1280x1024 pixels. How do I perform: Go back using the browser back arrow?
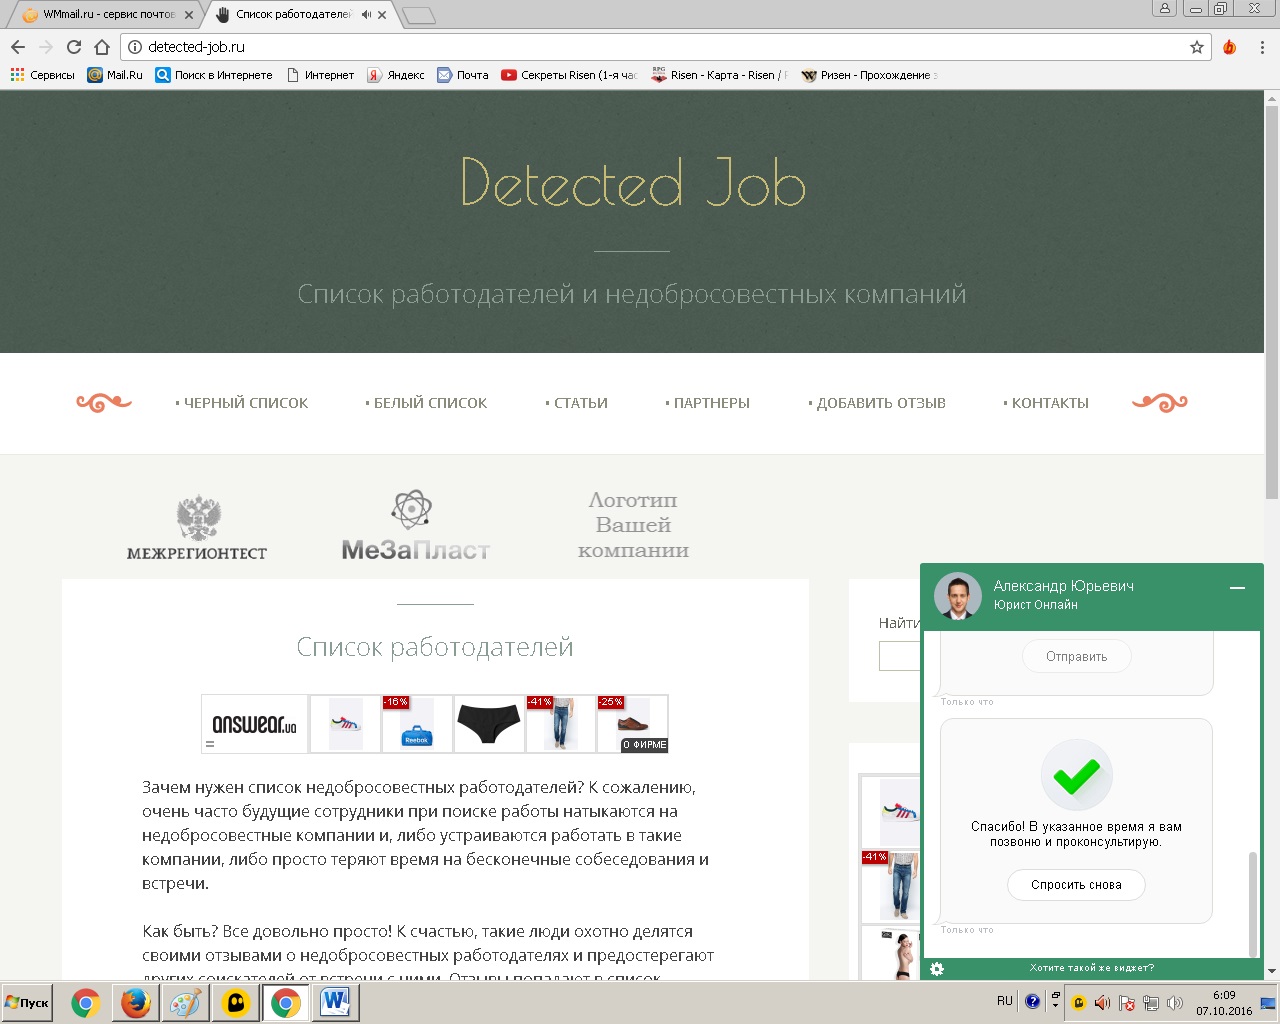[17, 47]
